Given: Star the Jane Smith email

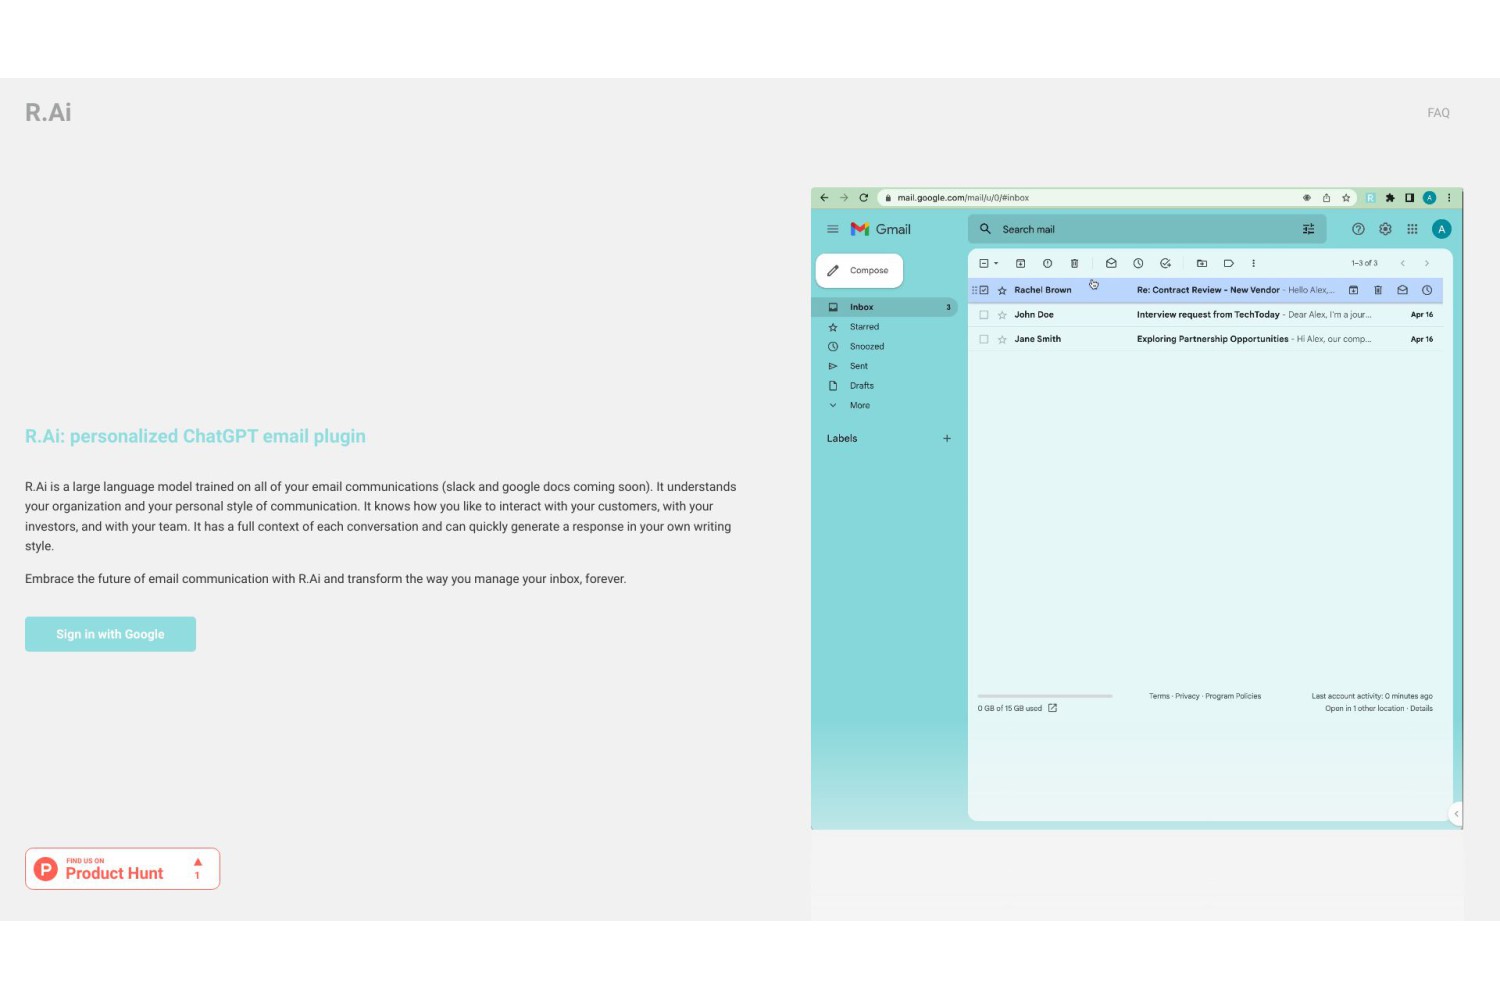Looking at the screenshot, I should [1002, 339].
